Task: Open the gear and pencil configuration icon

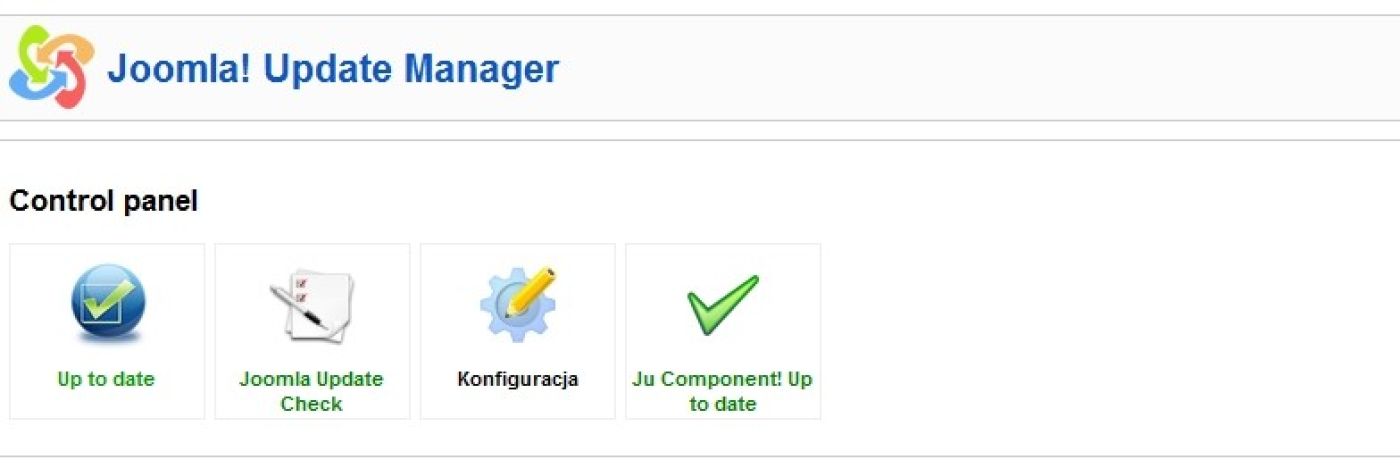Action: 517,304
